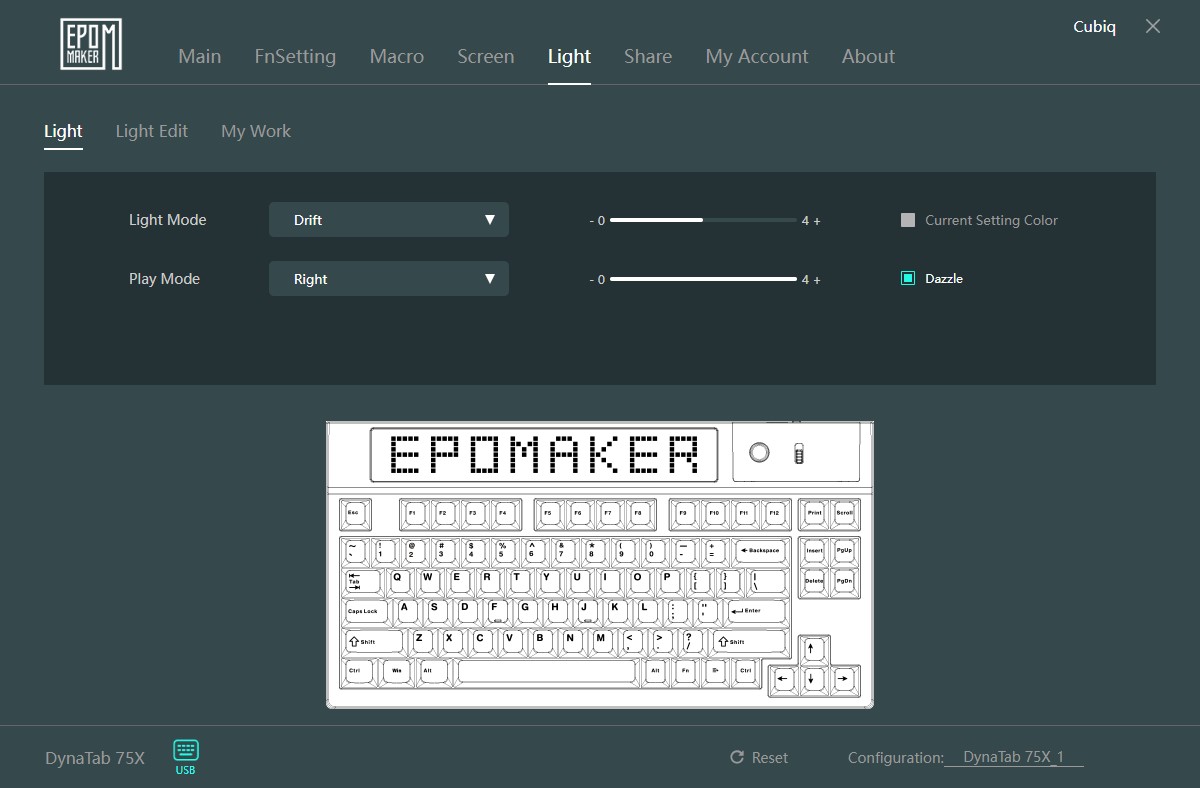Open the My Account tab
1200x788 pixels.
(x=757, y=57)
